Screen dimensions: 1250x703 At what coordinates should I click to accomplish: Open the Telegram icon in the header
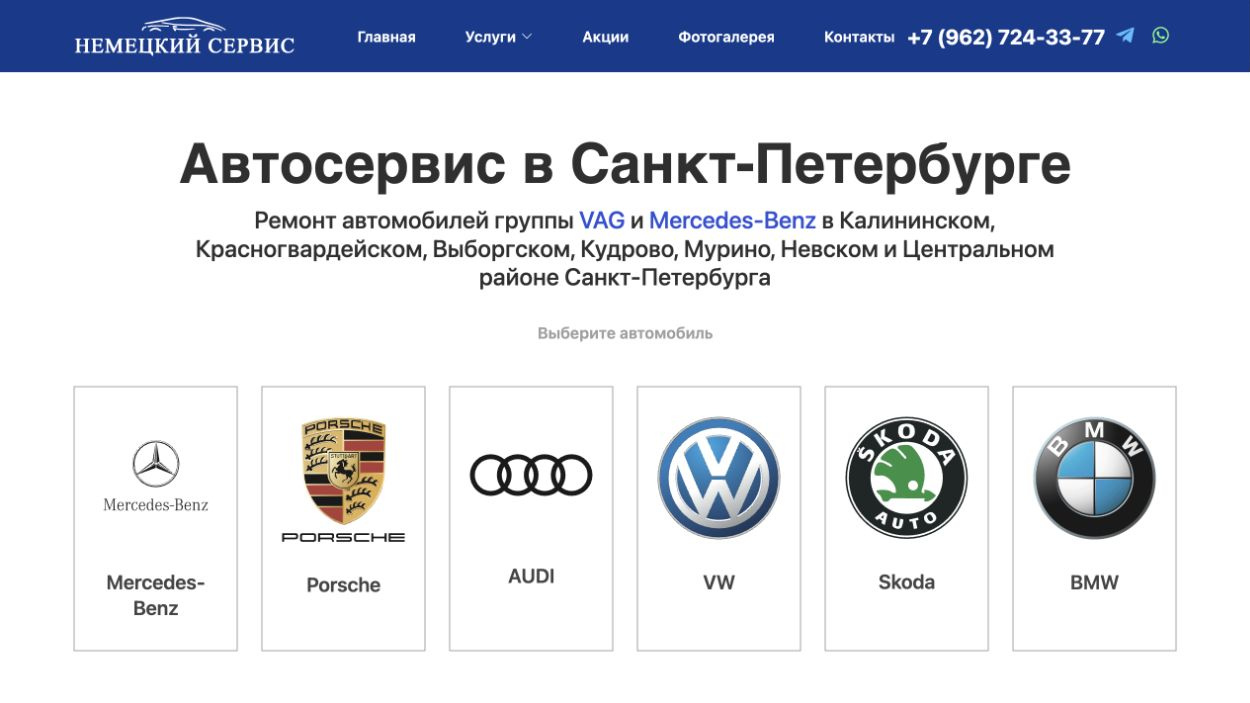1126,36
